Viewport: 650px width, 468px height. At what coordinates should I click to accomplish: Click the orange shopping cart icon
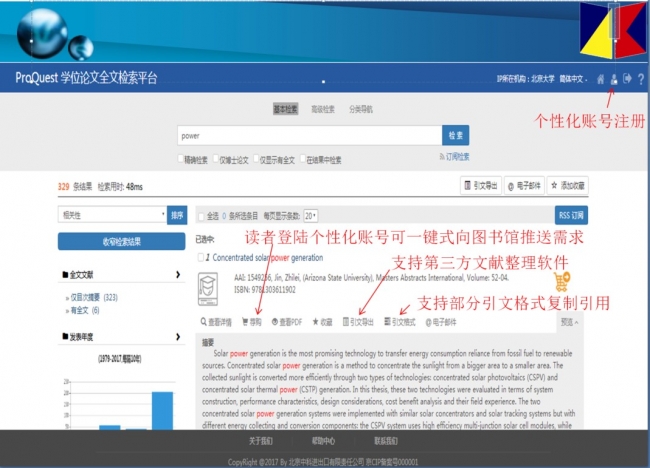(562, 281)
